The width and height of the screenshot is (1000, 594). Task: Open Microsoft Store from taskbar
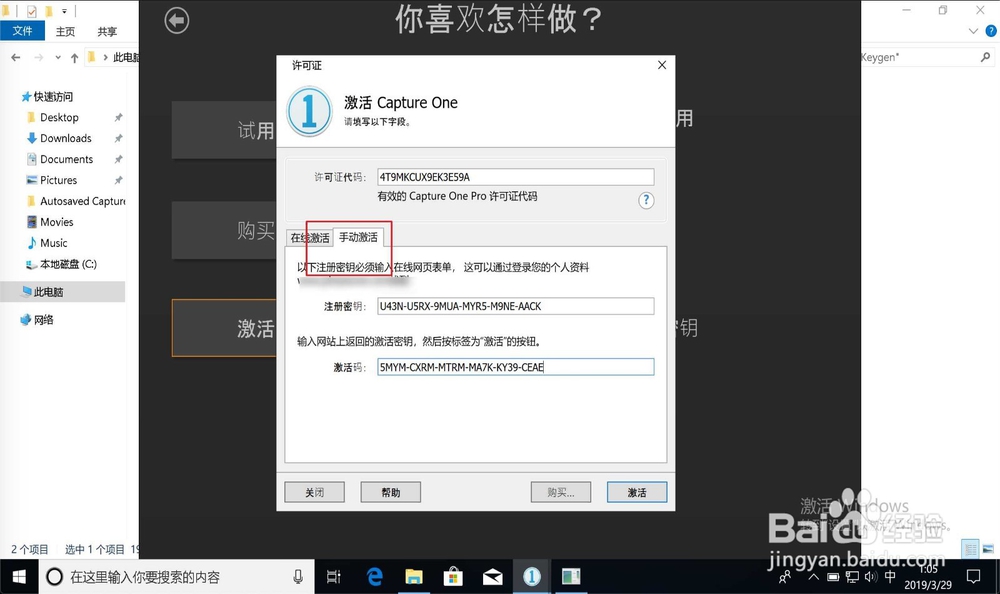453,577
